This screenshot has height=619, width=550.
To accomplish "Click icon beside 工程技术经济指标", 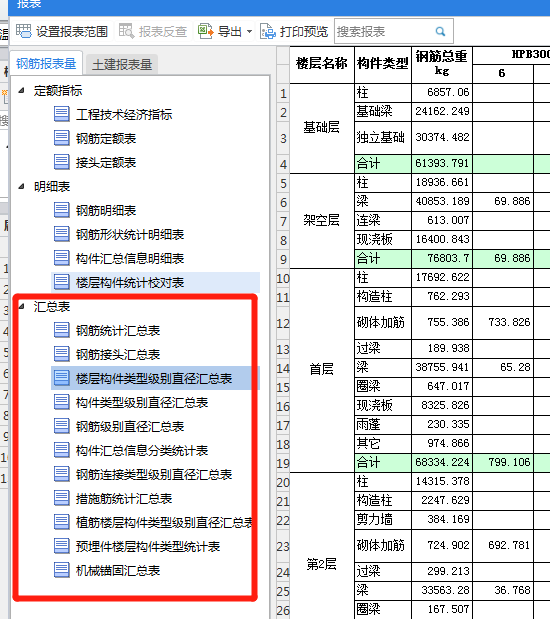I will [62, 114].
